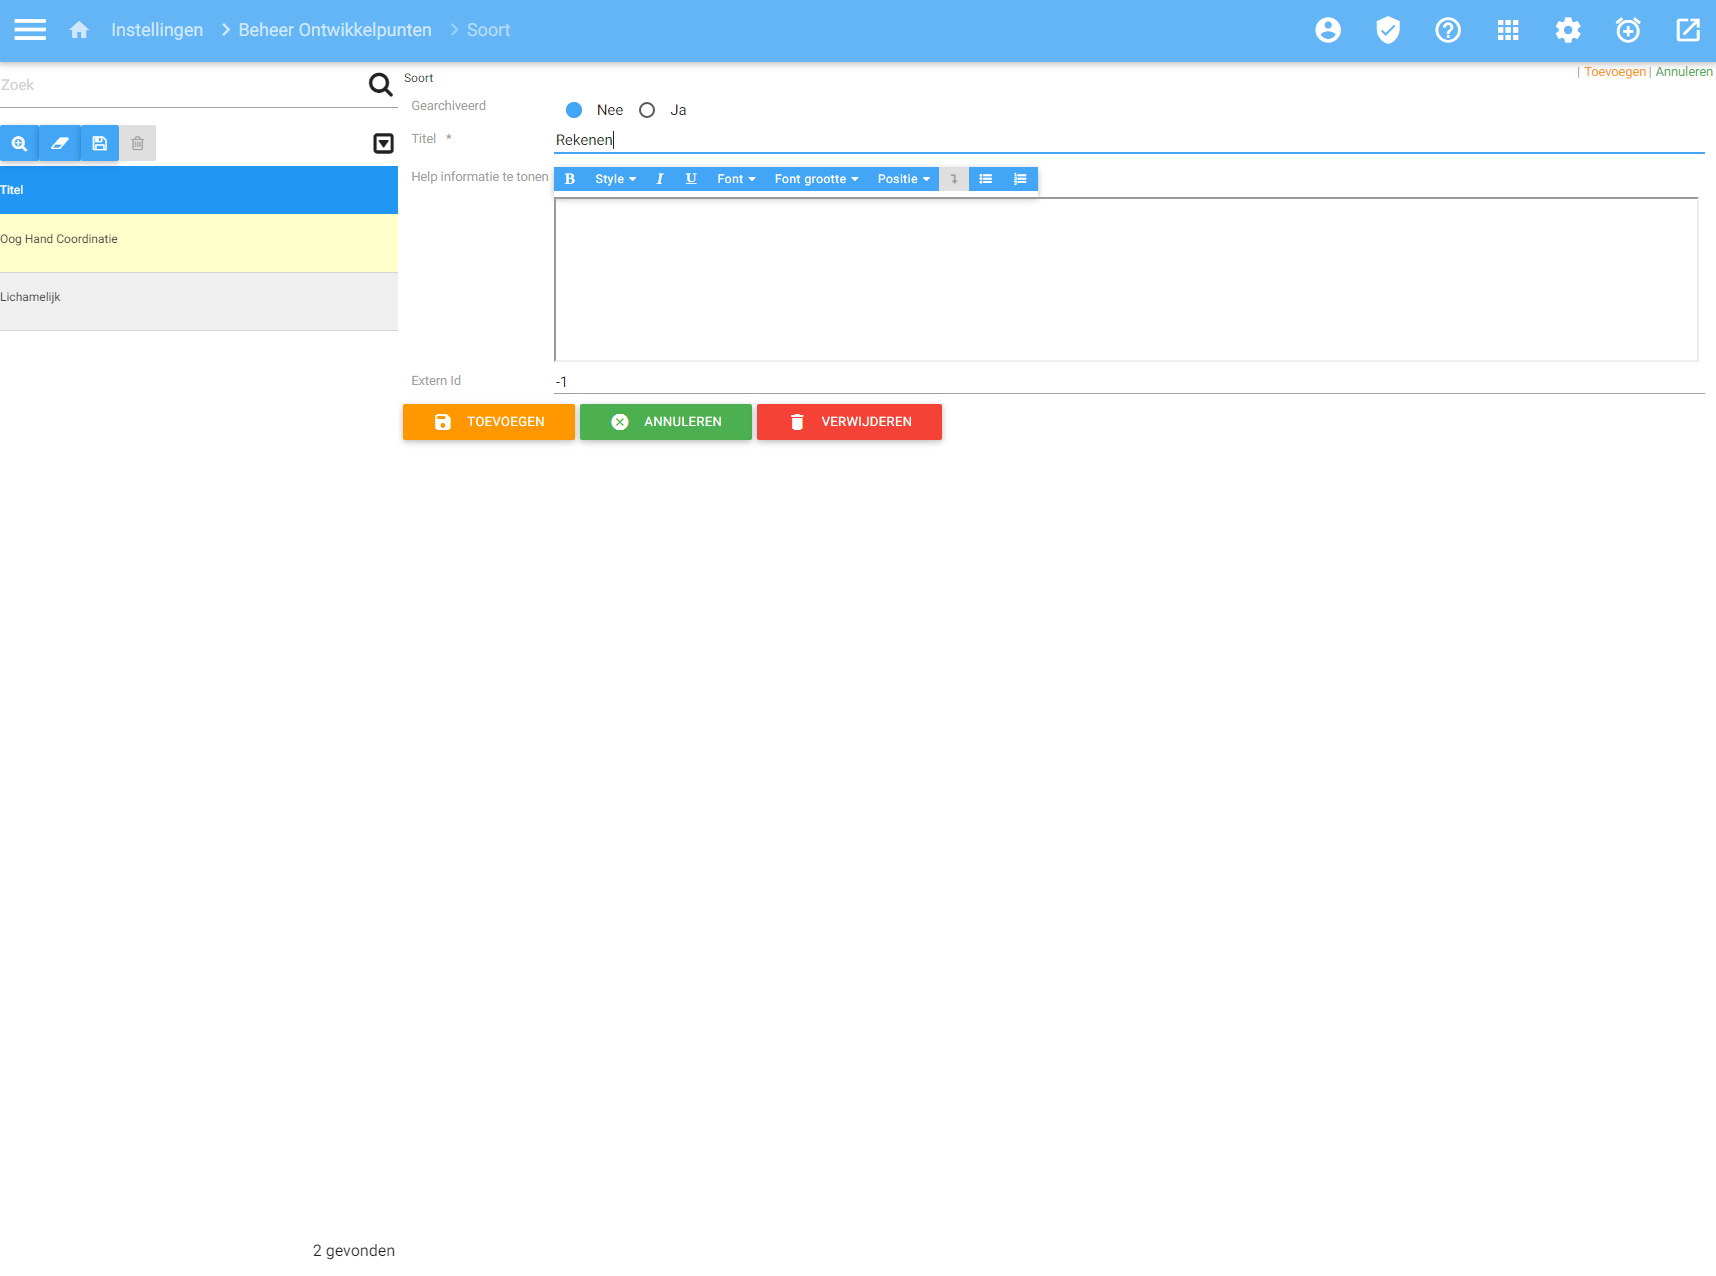Click the orange TOEVOEGEN button
This screenshot has height=1276, width=1716.
click(489, 422)
